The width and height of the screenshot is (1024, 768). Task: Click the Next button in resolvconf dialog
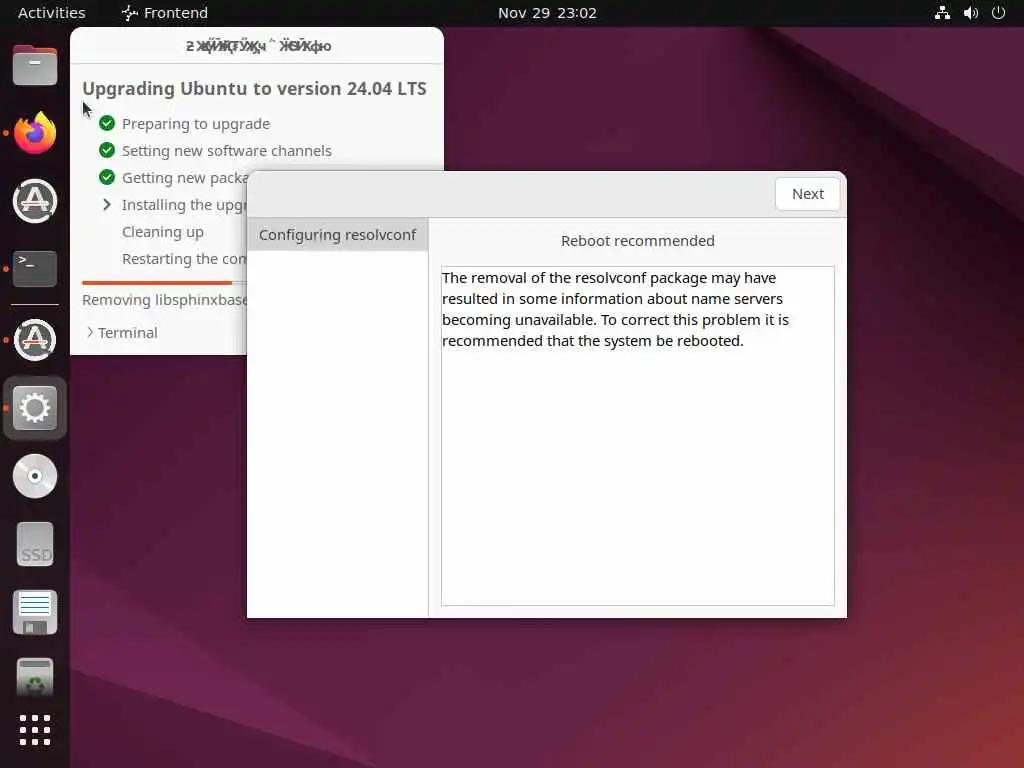tap(807, 194)
